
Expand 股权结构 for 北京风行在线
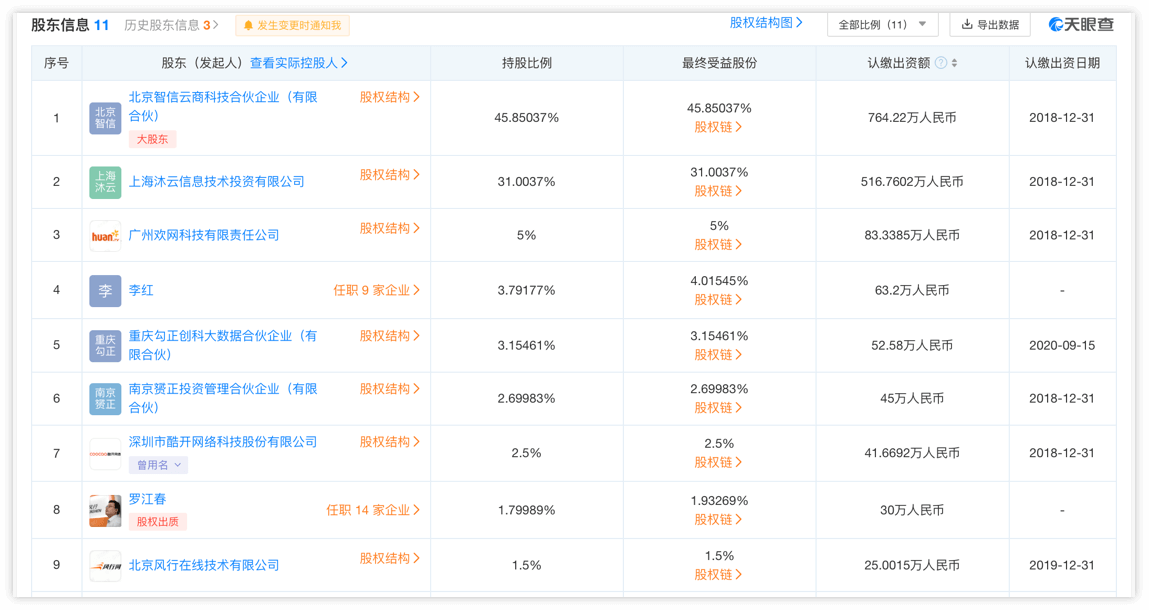(390, 558)
